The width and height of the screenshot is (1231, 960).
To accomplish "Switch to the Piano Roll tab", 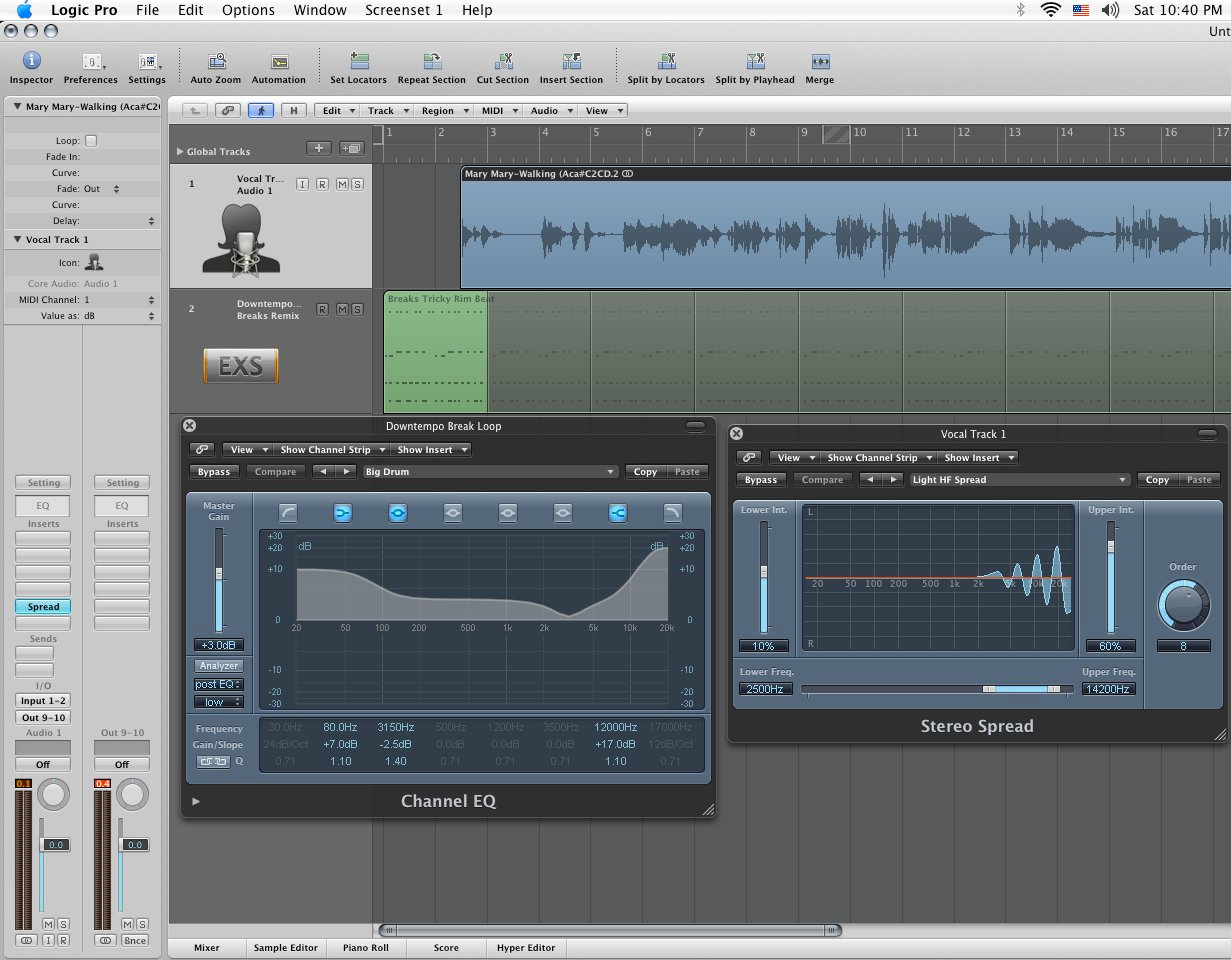I will [x=364, y=947].
